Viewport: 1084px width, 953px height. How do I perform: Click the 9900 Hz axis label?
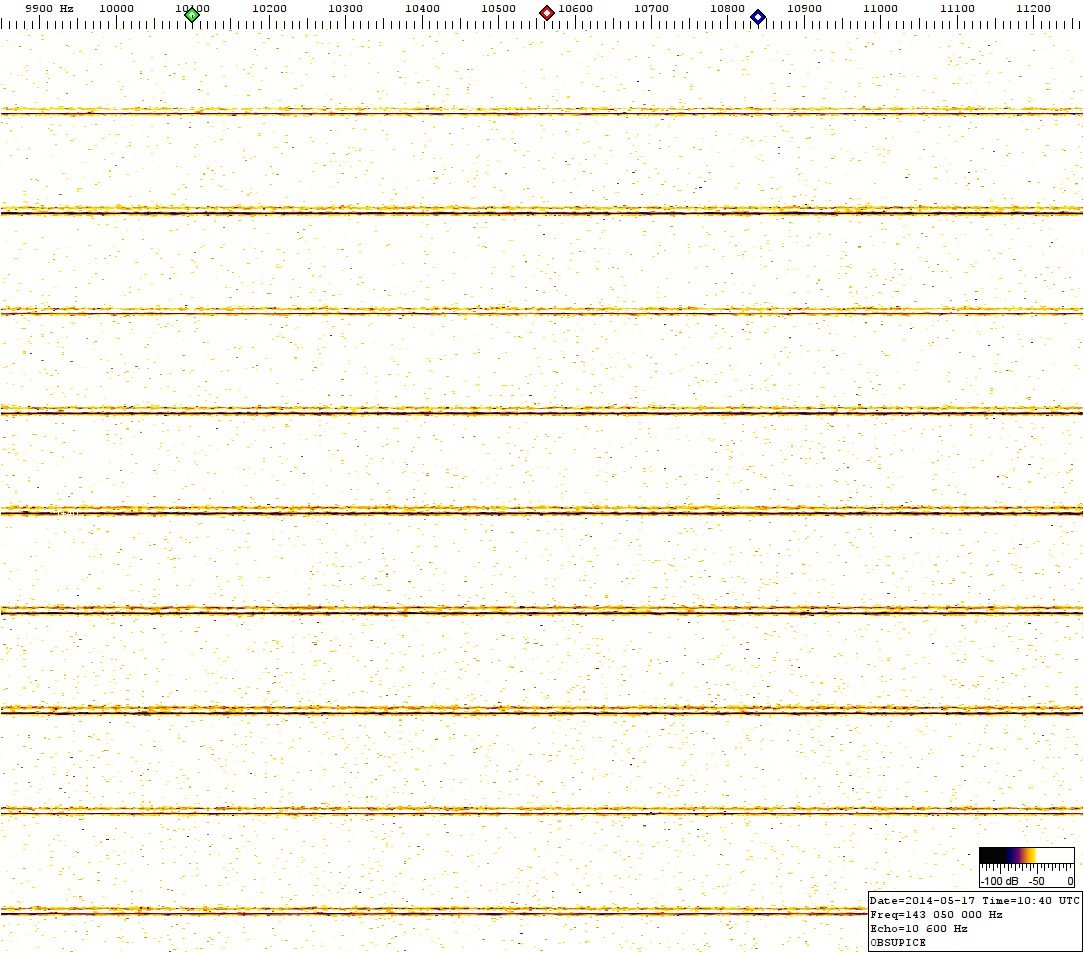tap(49, 8)
